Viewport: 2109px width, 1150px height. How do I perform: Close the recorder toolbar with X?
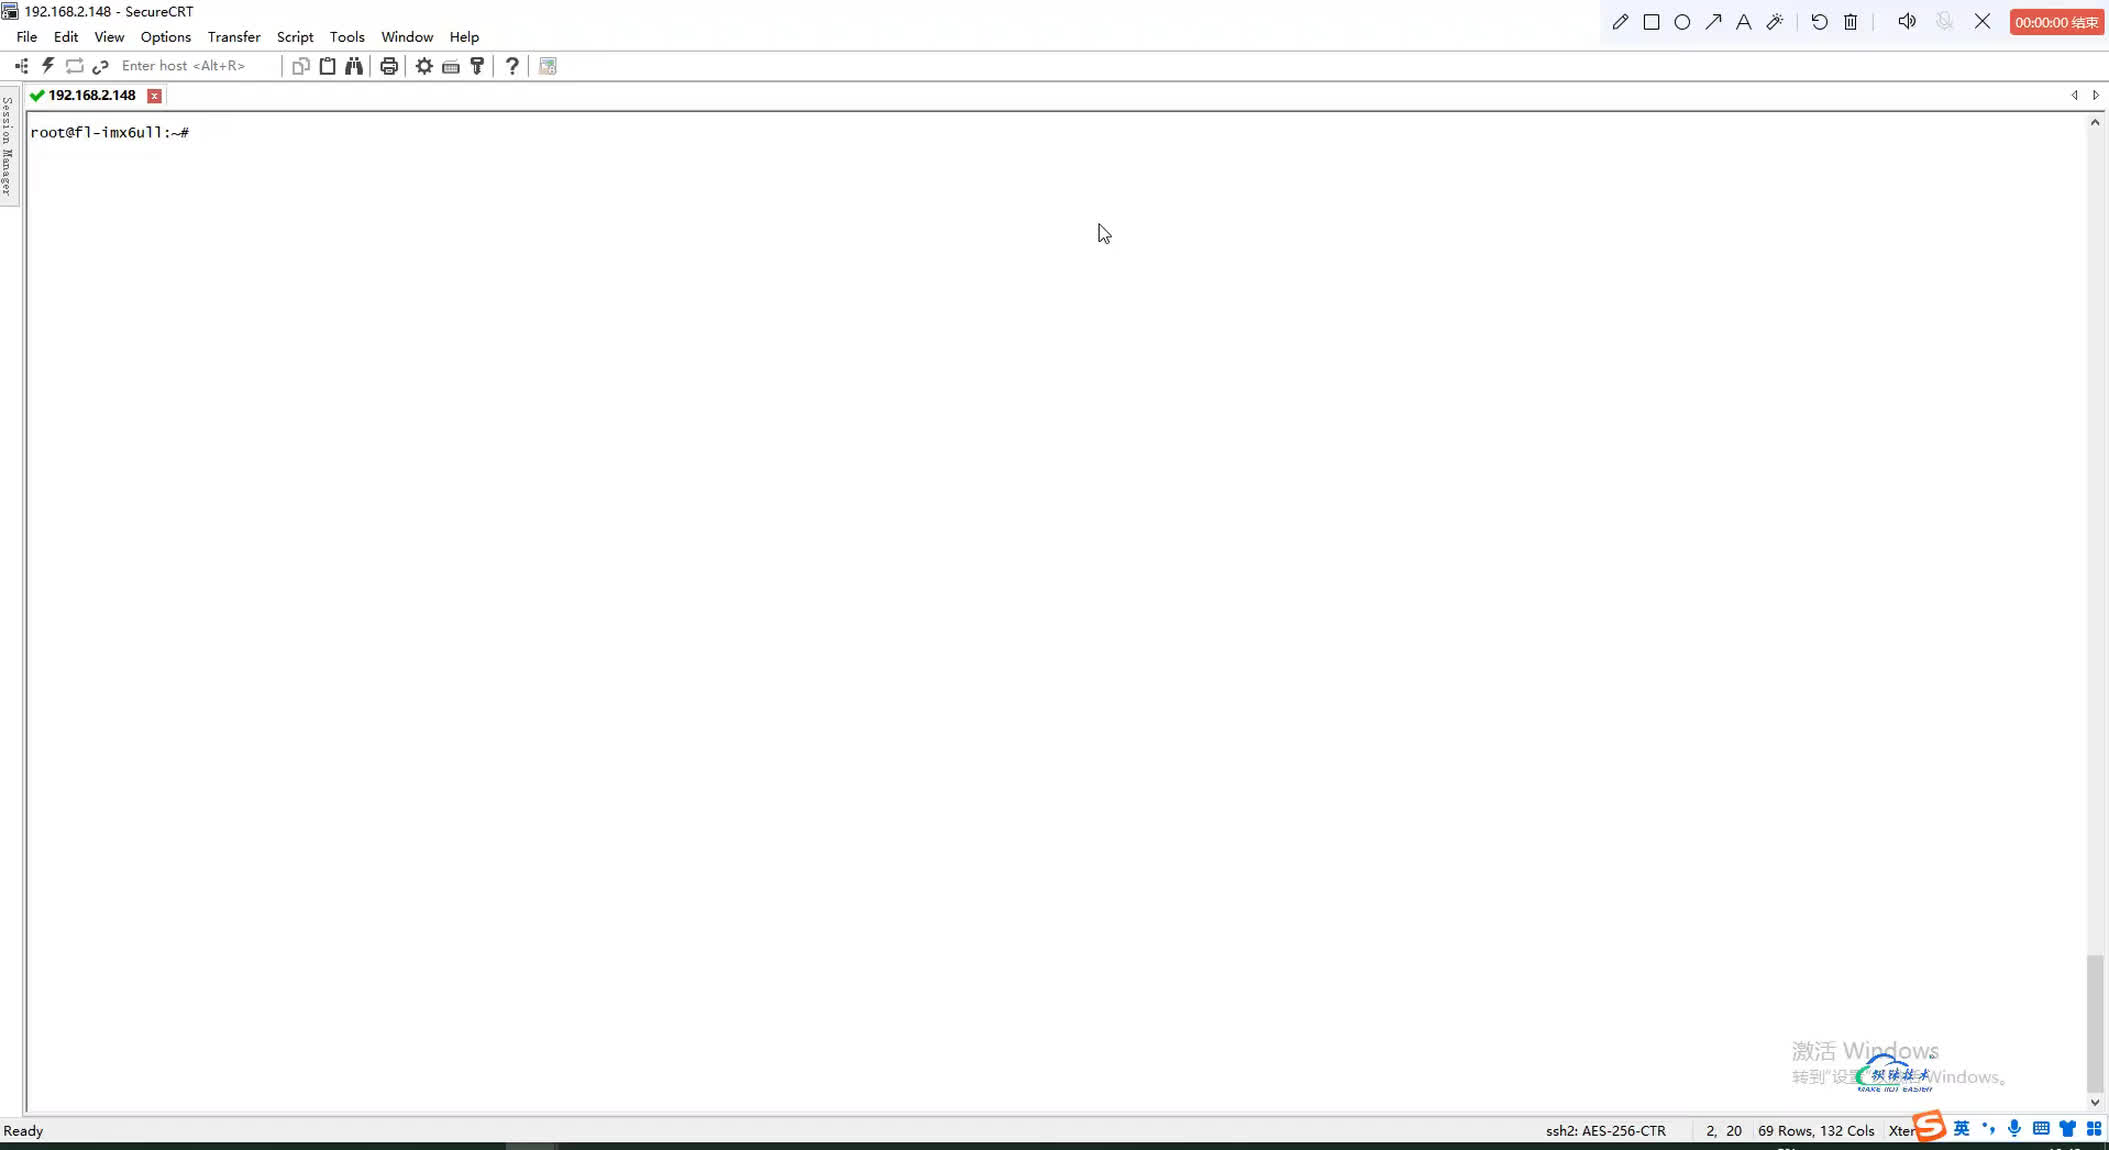[x=1982, y=22]
